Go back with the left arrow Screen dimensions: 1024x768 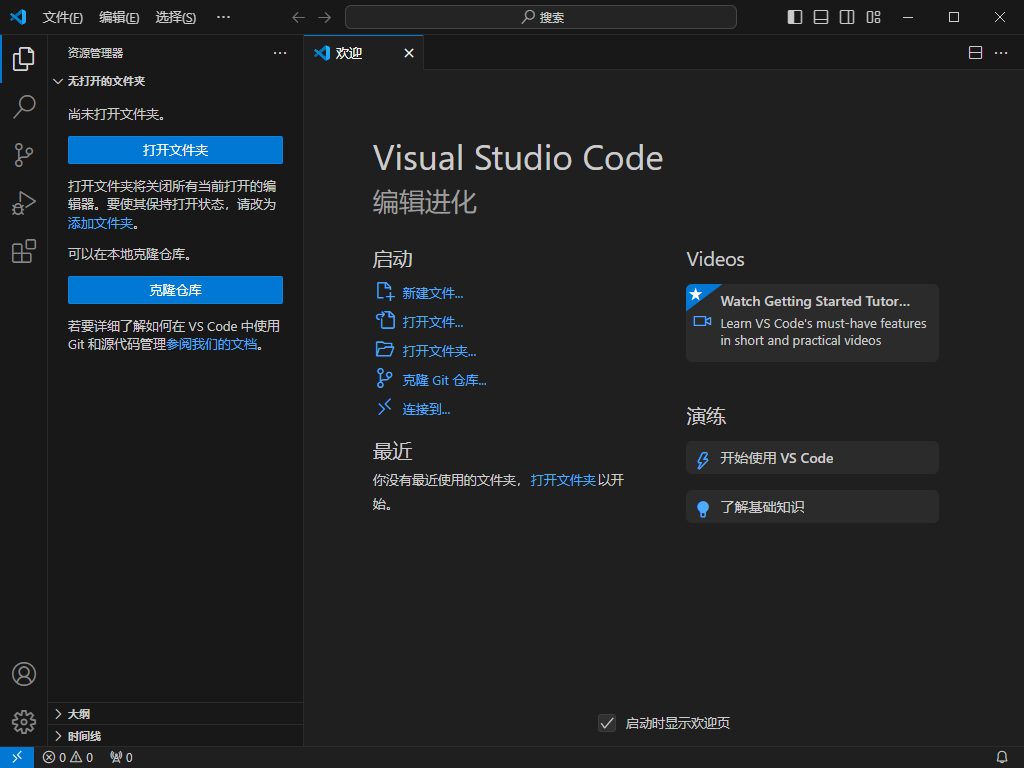[x=298, y=18]
